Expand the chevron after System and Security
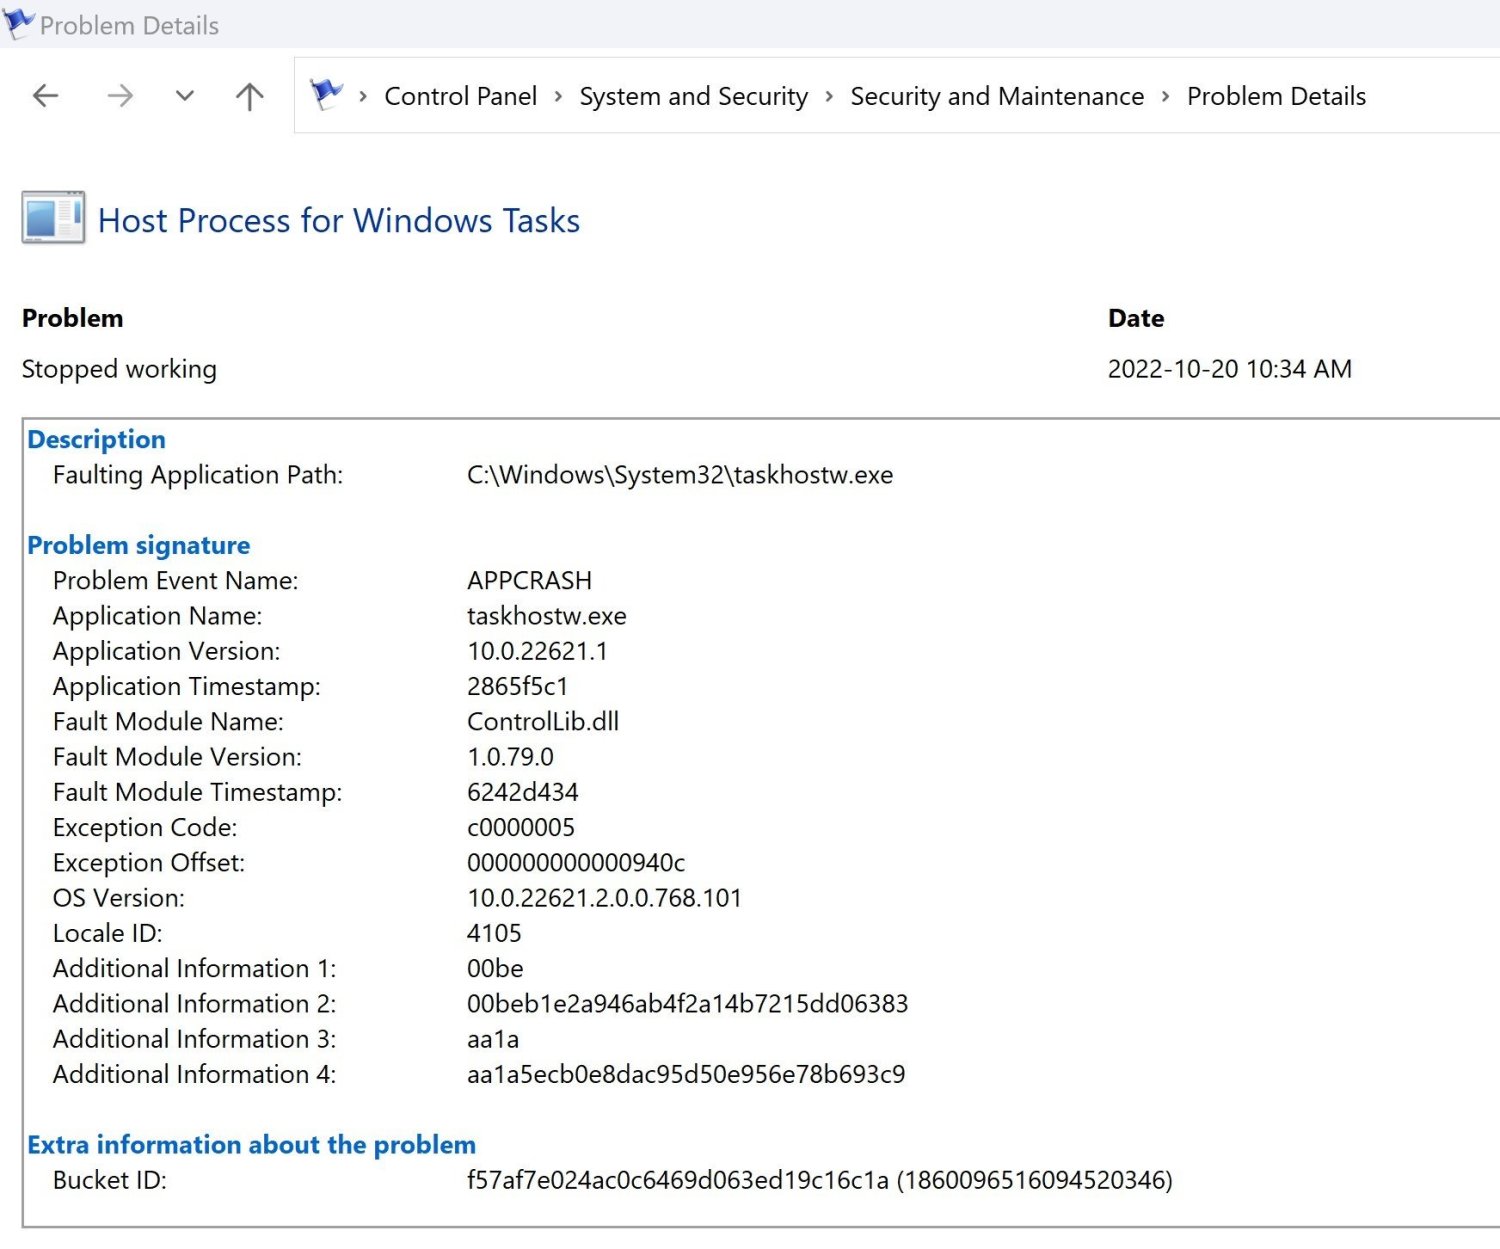 click(x=828, y=97)
